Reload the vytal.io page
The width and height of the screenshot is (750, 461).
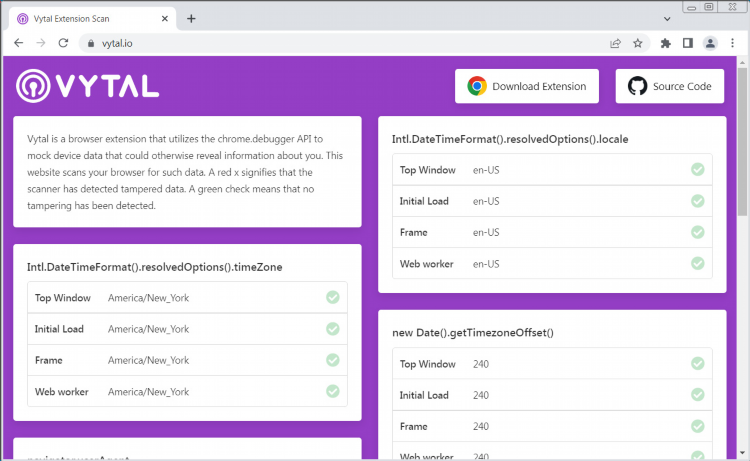(63, 43)
